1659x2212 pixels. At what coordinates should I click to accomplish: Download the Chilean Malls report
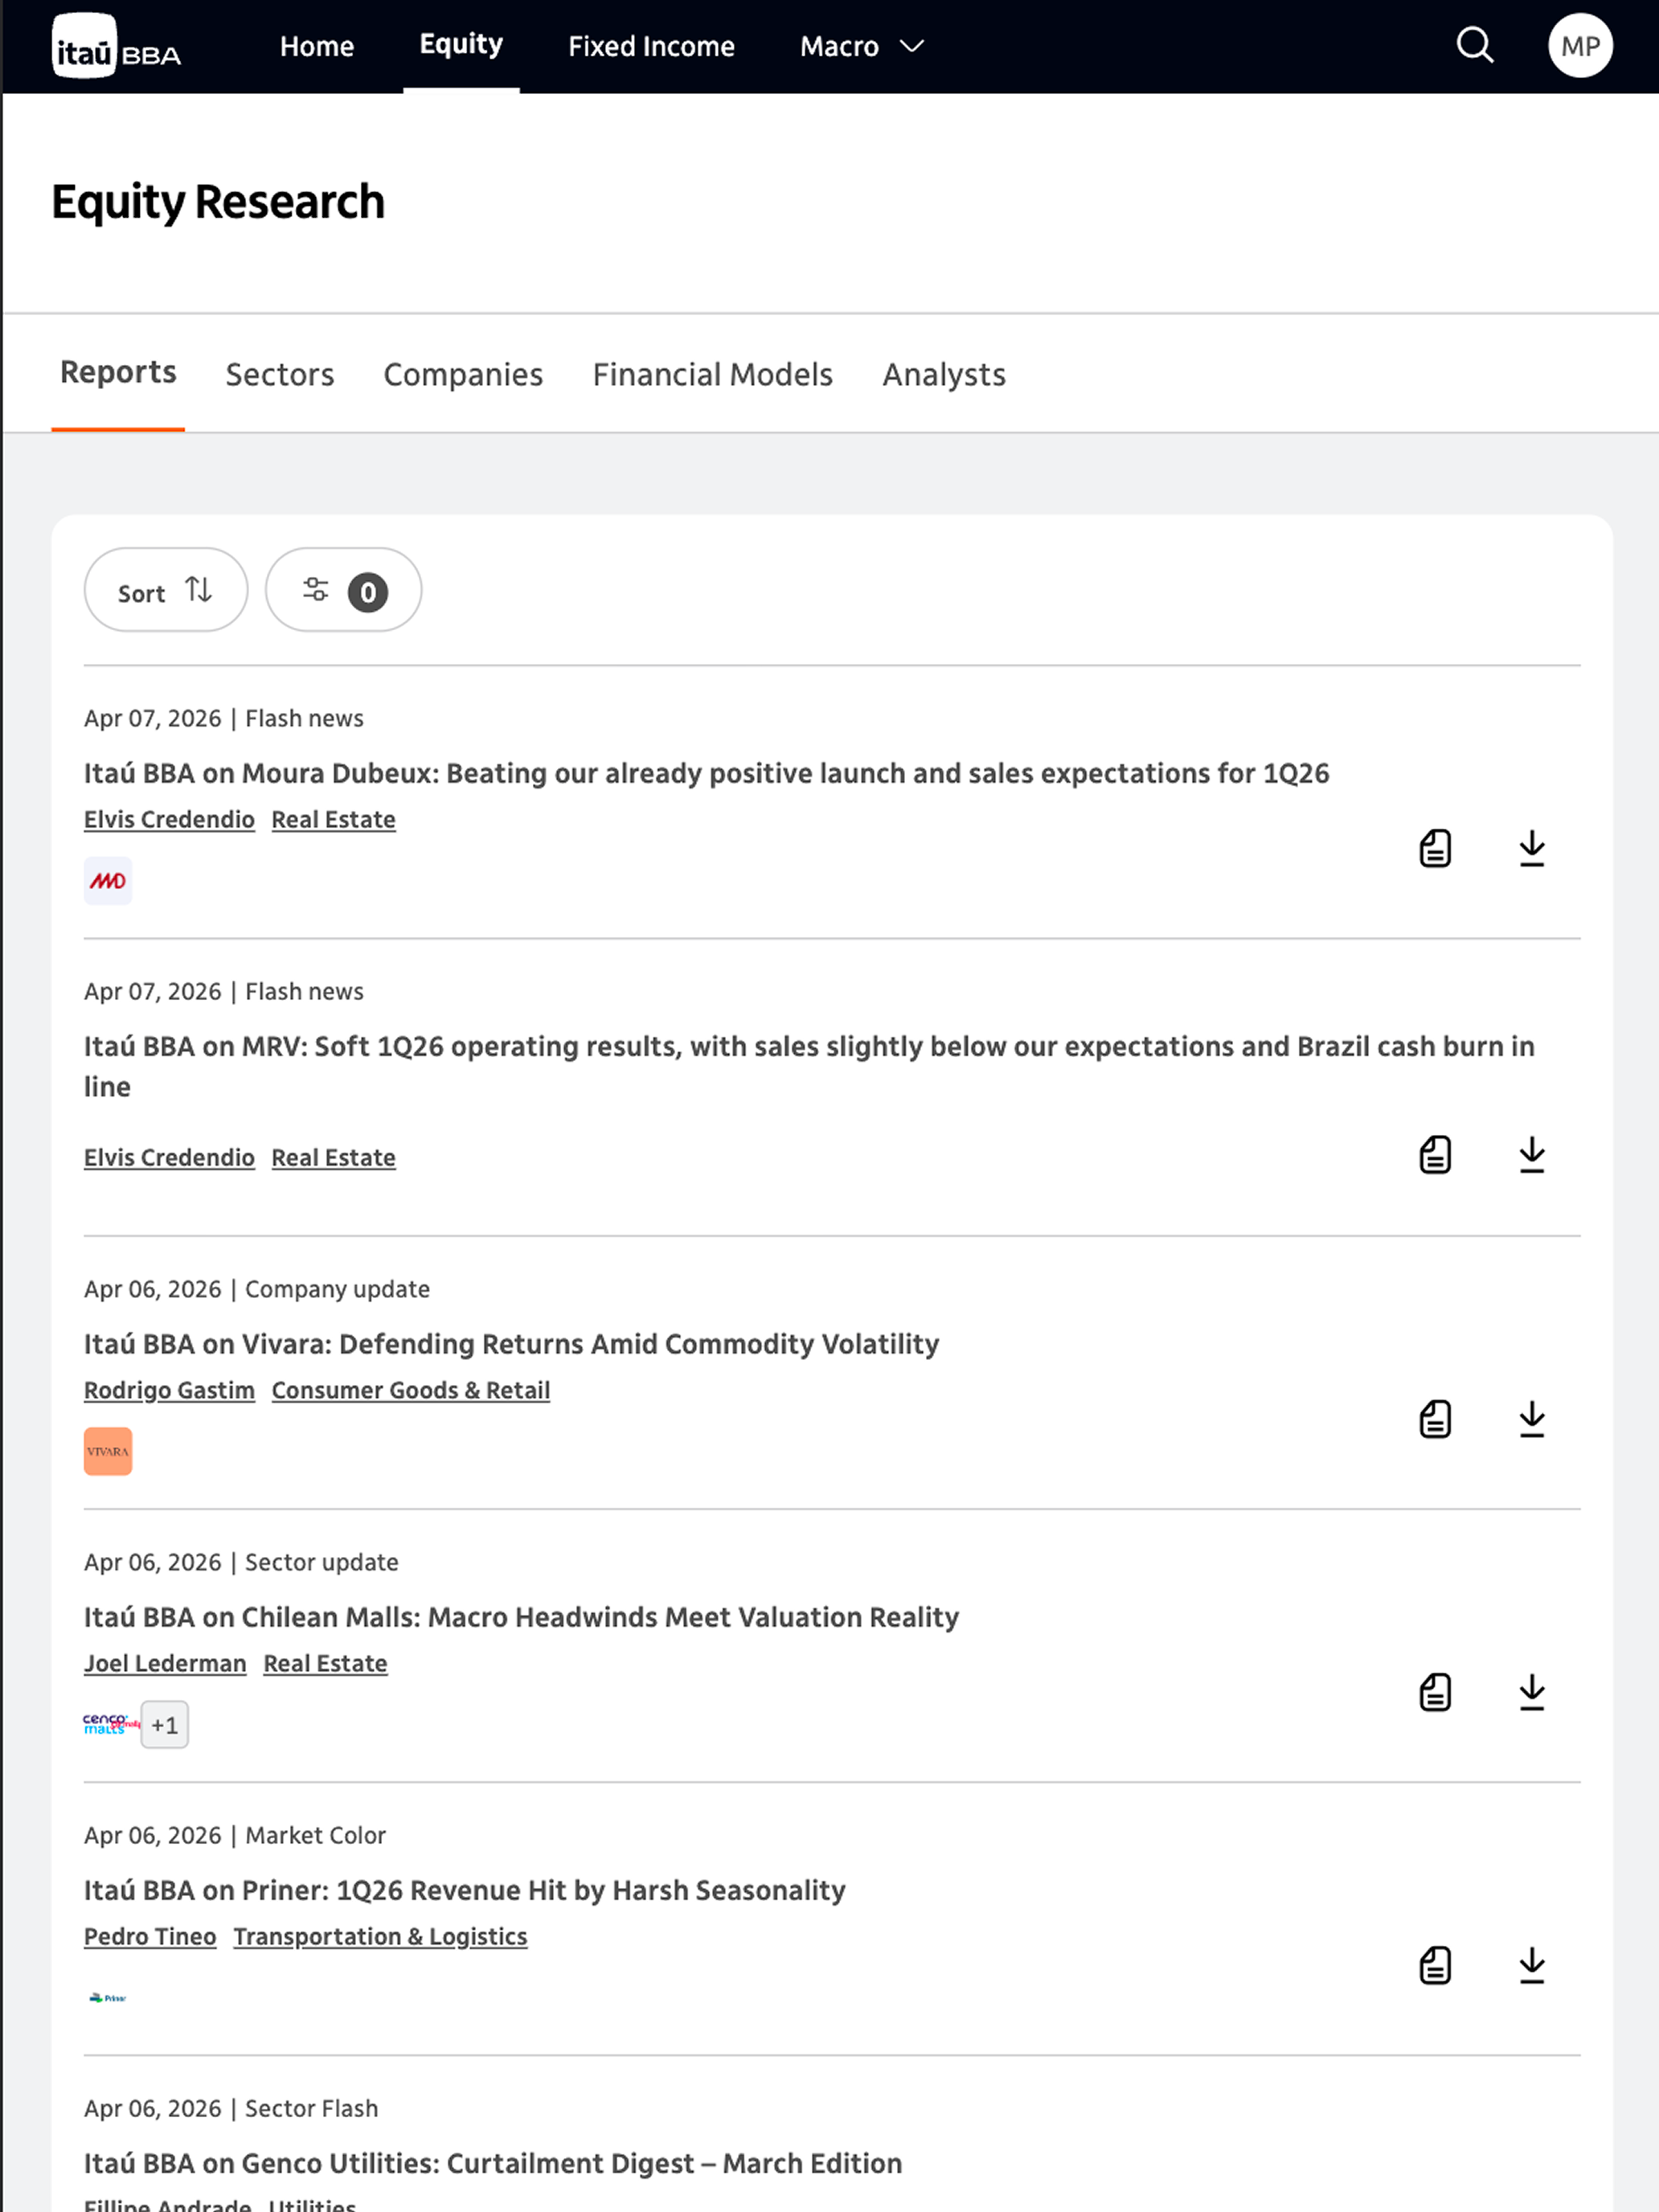1532,1692
